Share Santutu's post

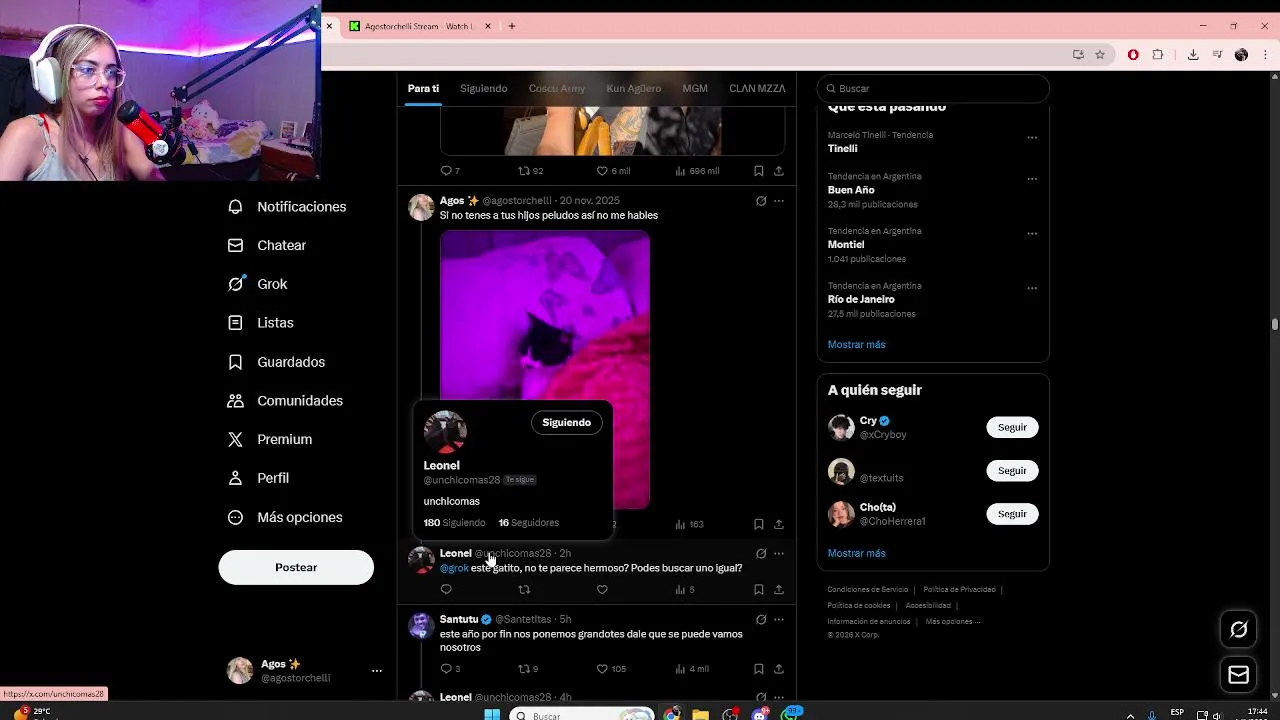[778, 669]
